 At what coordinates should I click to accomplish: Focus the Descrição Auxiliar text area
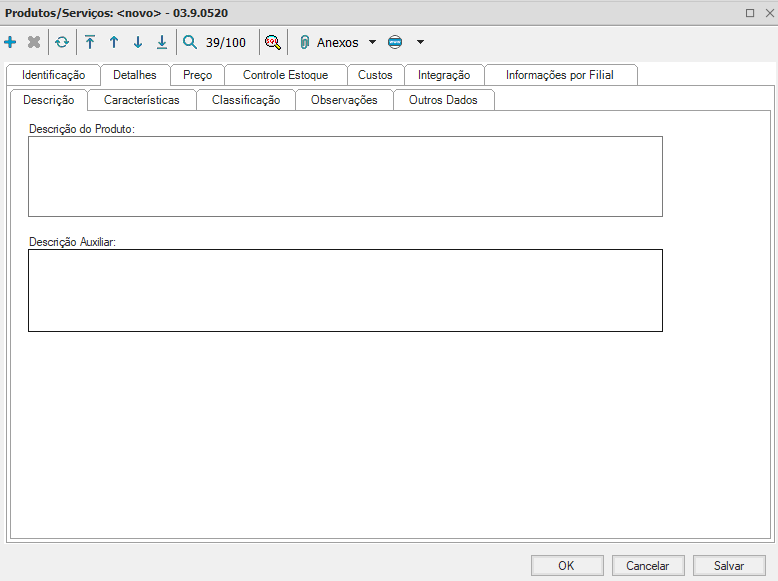345,290
